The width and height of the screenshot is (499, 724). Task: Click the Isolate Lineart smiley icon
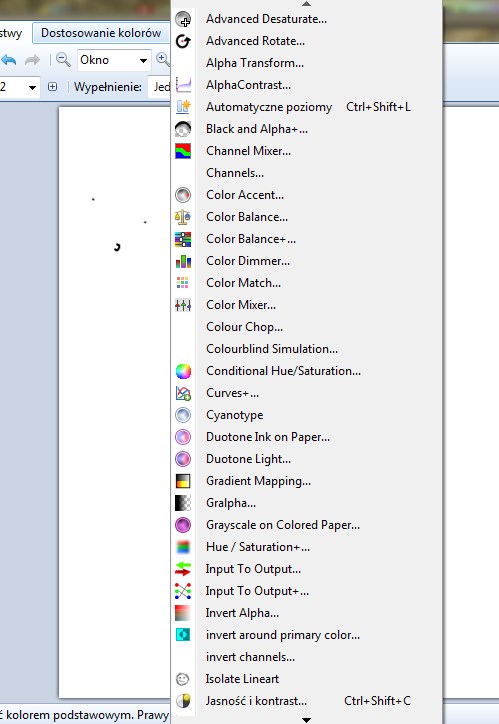coord(183,679)
